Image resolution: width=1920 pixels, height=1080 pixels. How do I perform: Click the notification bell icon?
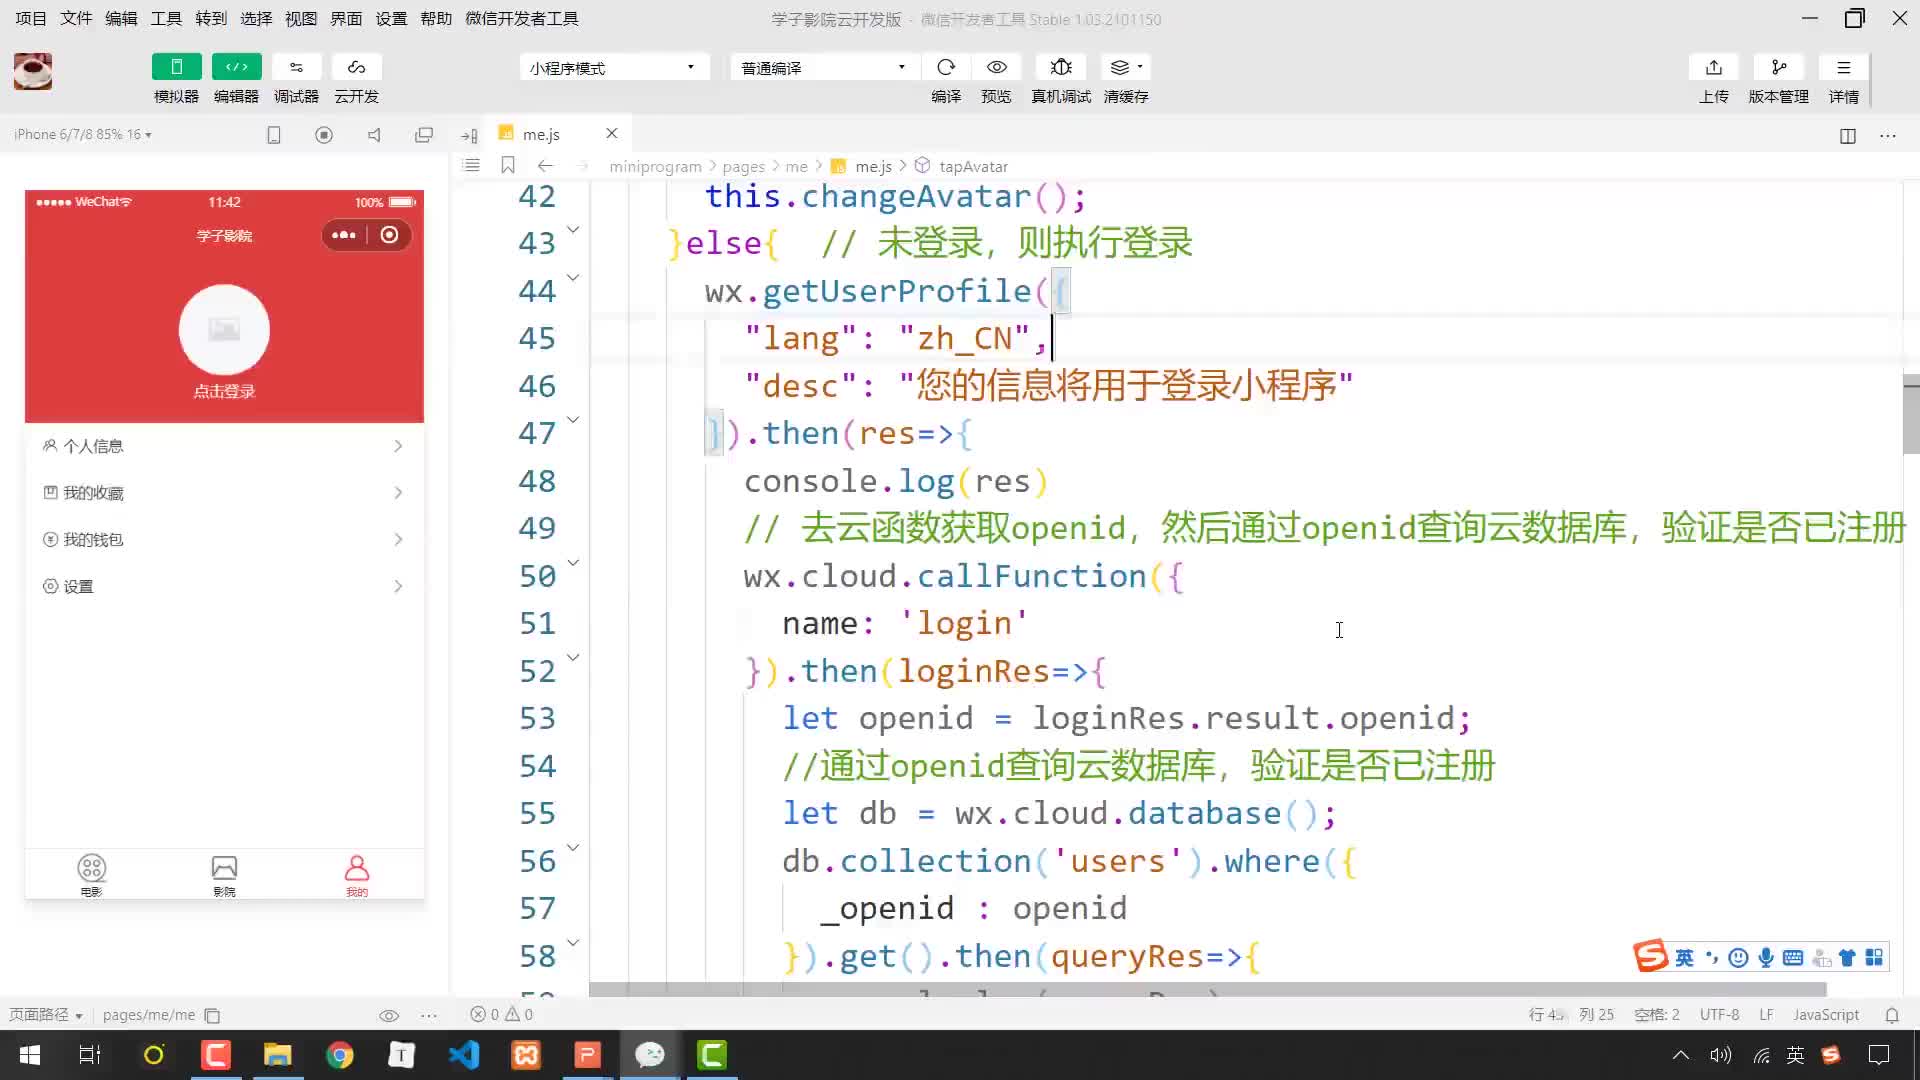1892,1015
